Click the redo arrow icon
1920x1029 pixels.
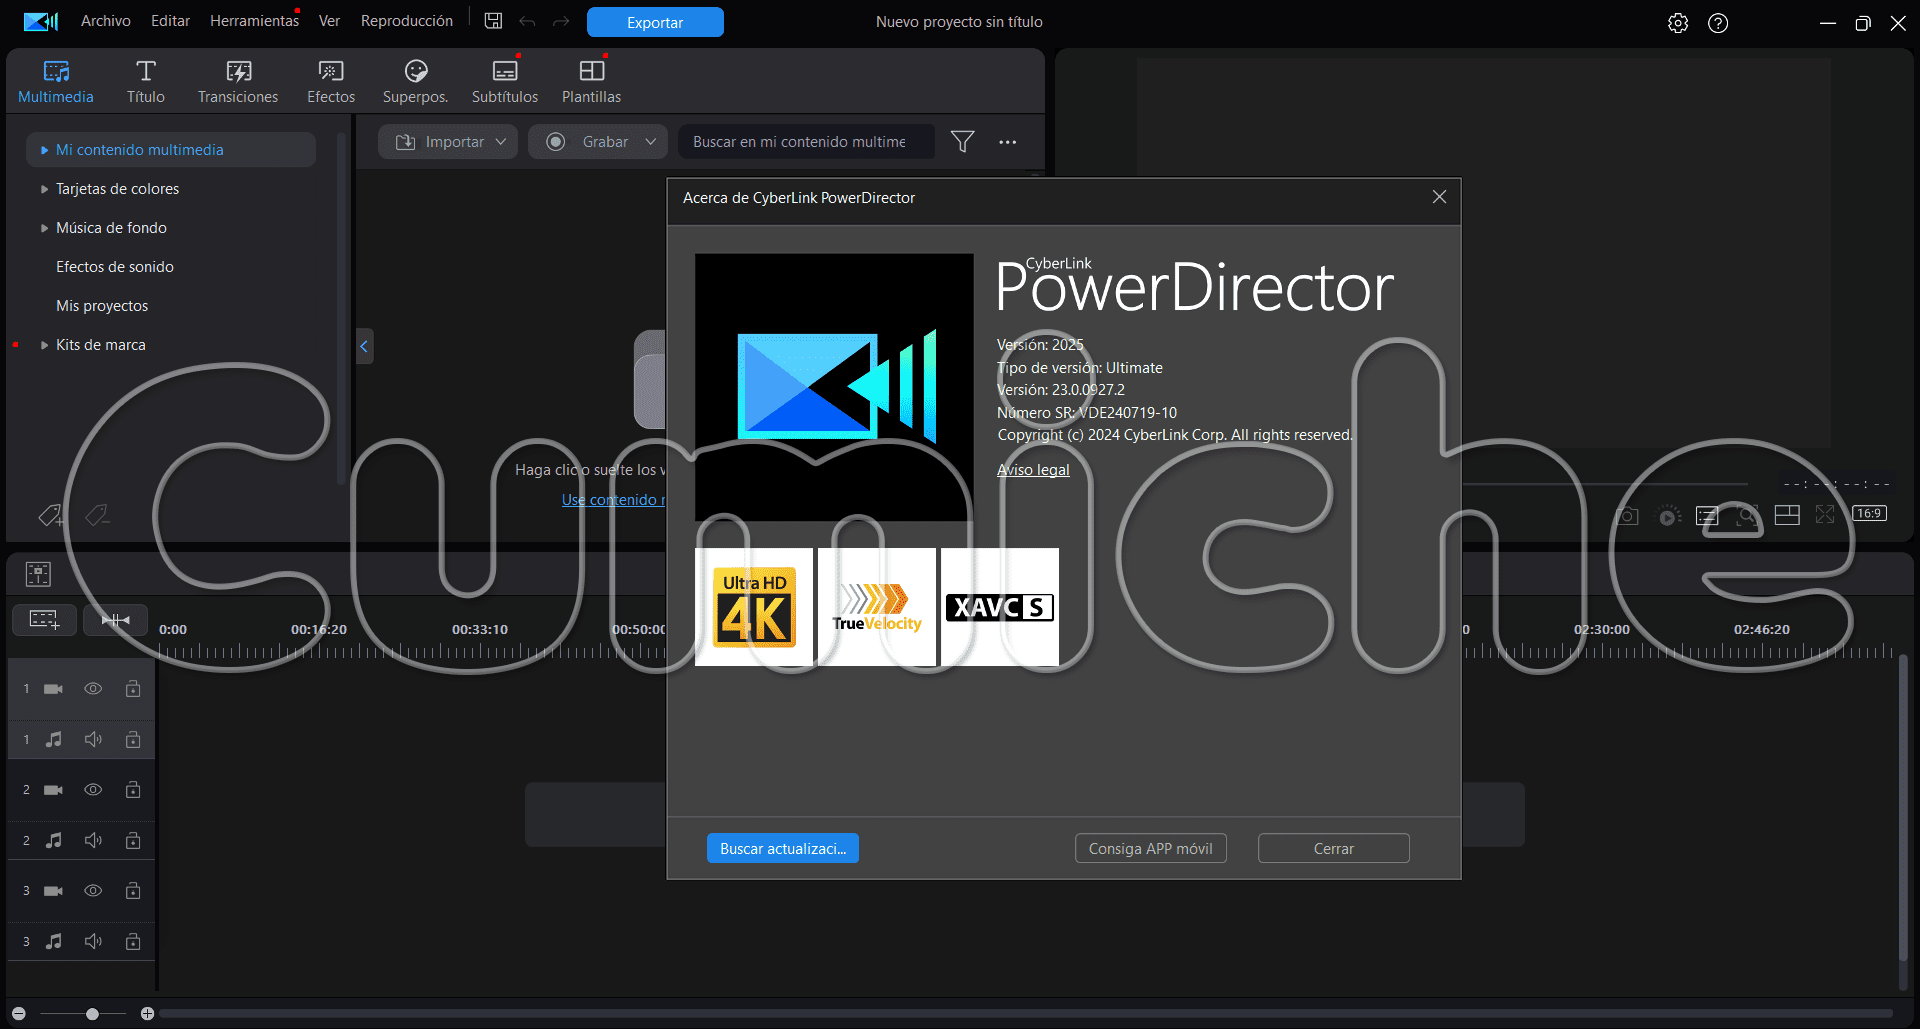tap(561, 22)
